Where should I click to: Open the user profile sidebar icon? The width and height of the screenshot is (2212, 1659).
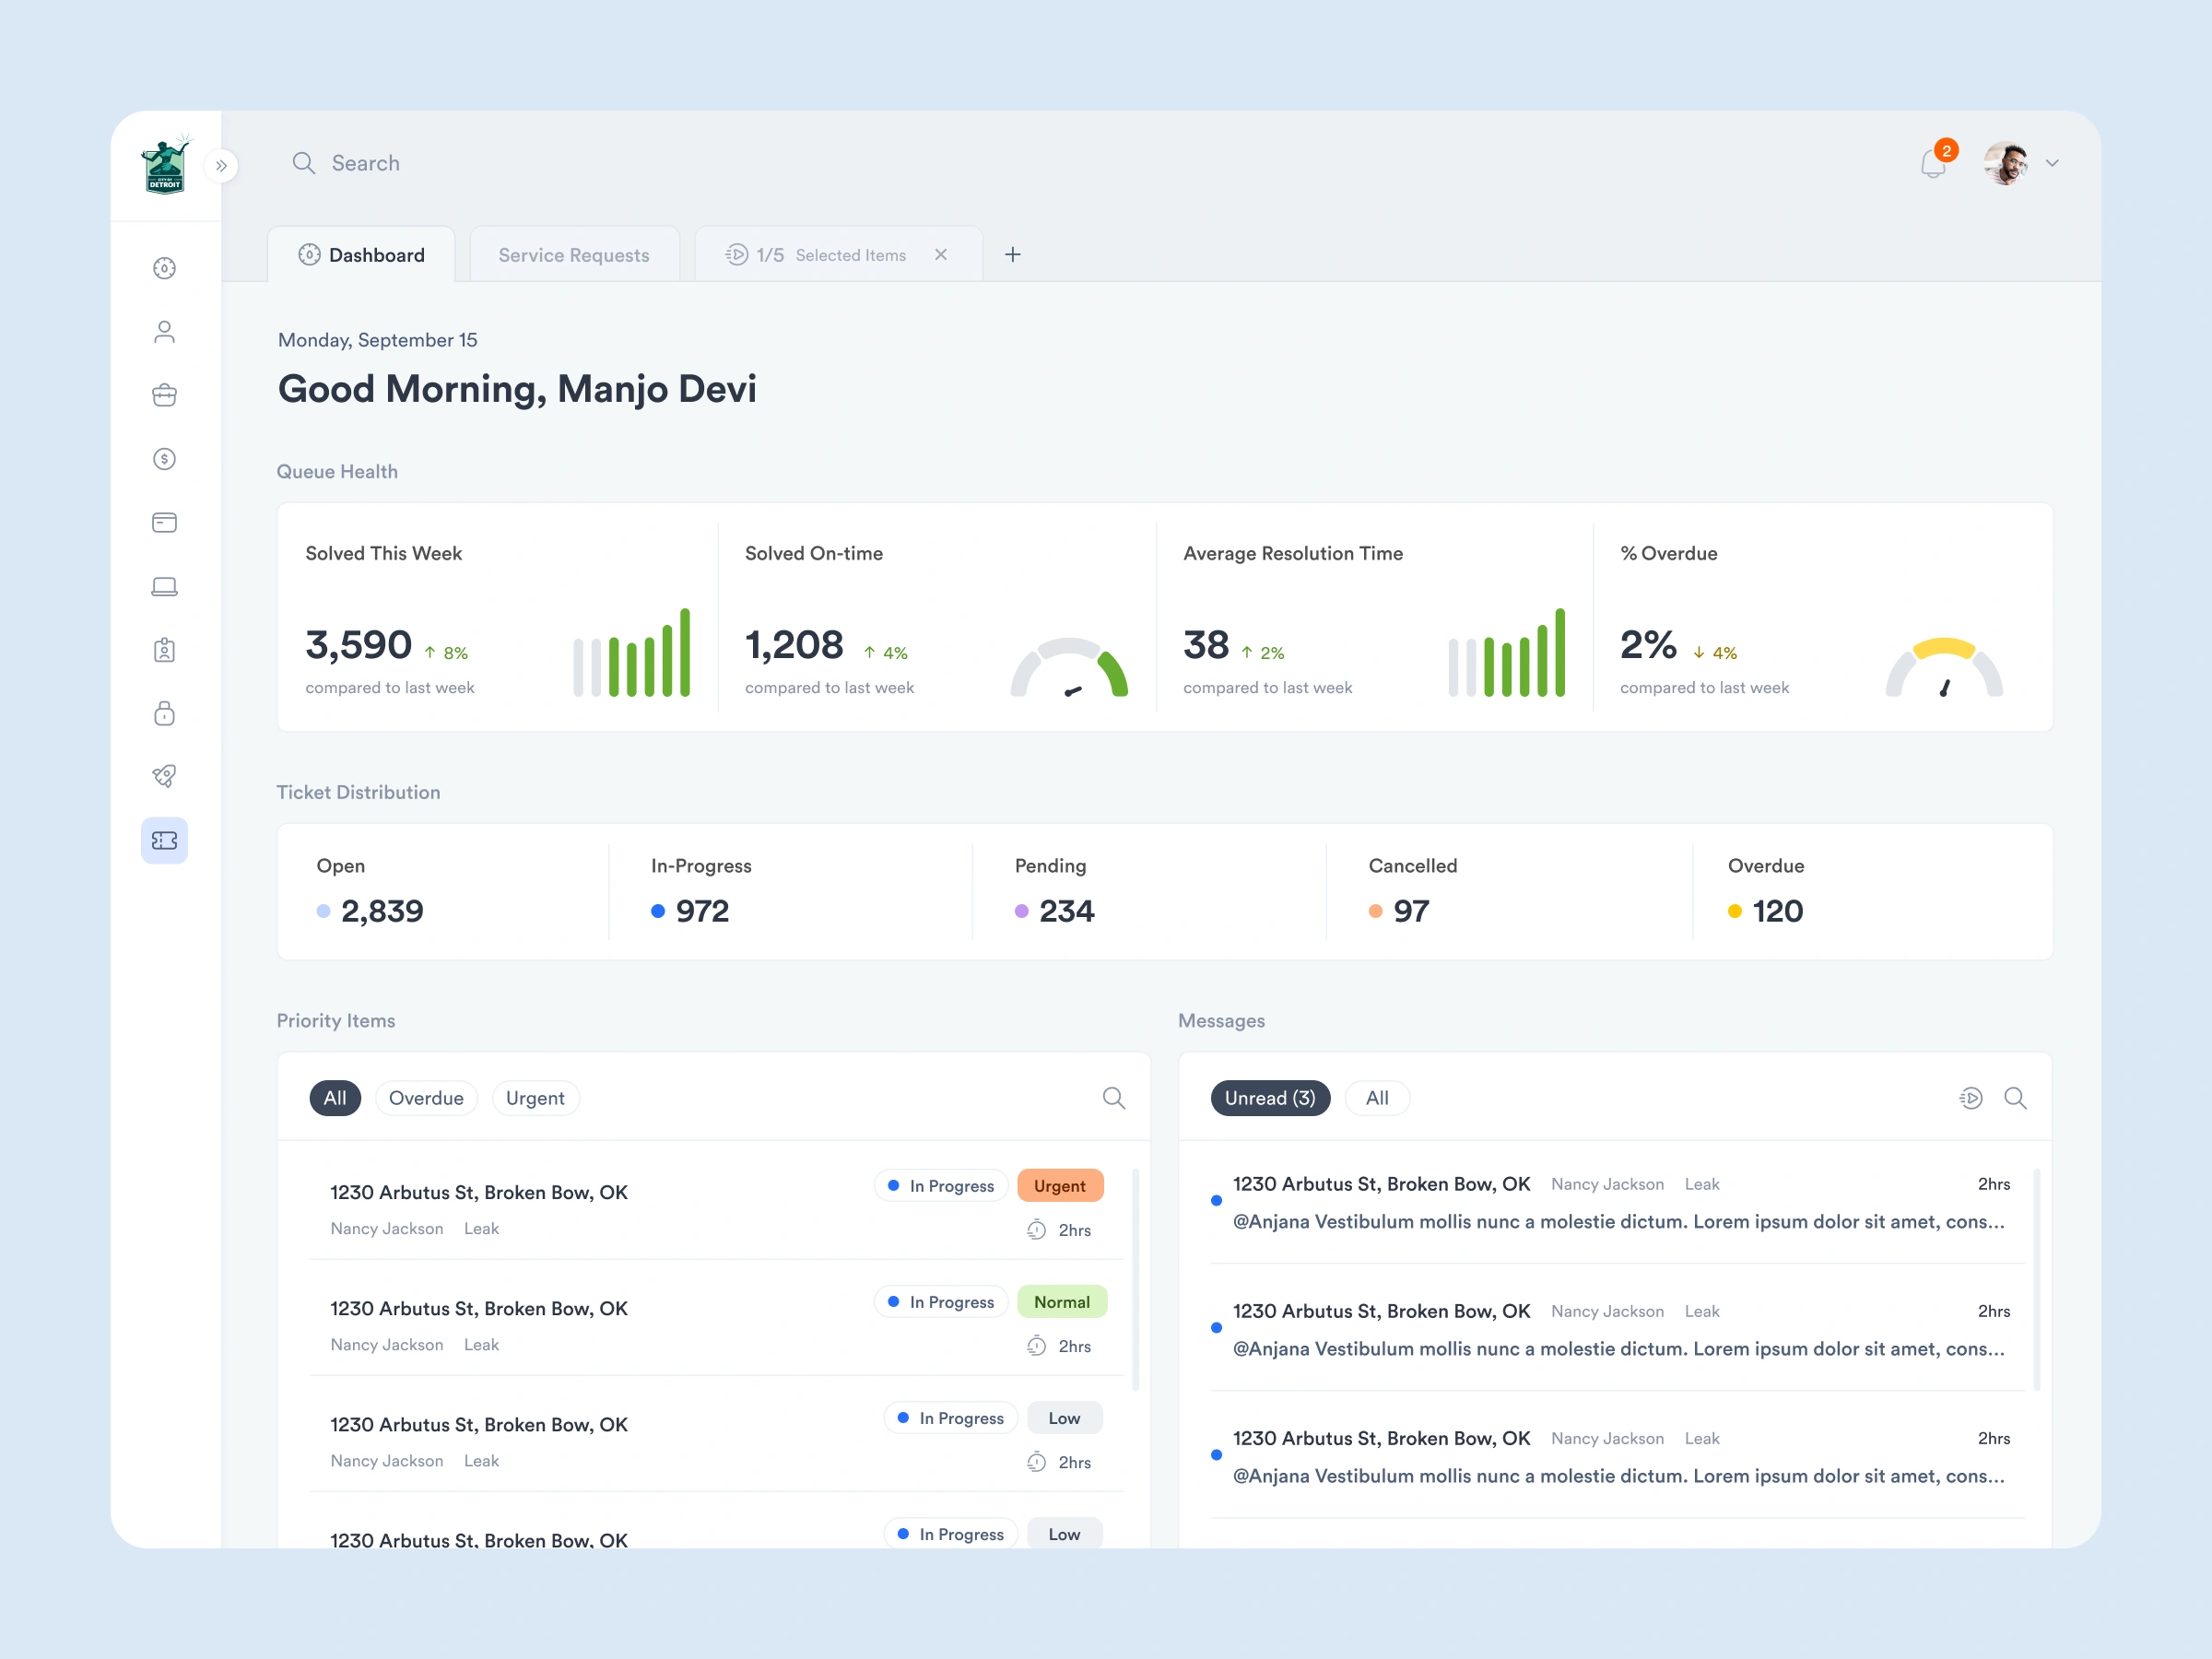tap(165, 332)
